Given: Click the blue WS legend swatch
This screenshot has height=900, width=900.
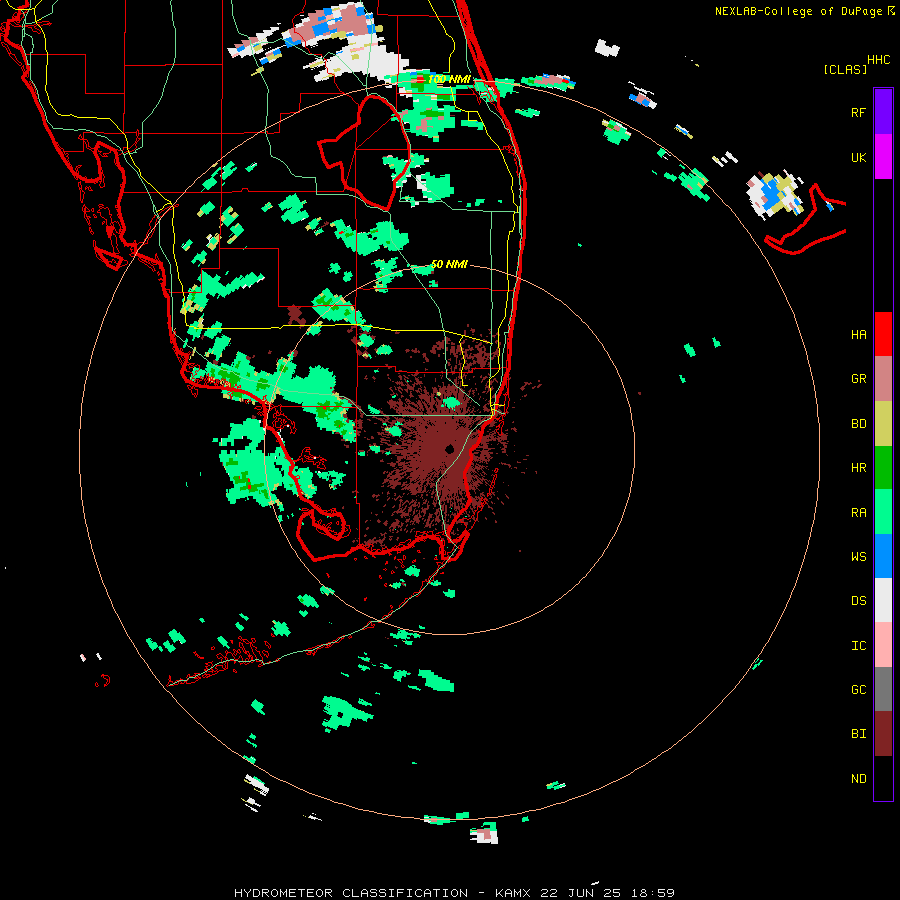Looking at the screenshot, I should (x=883, y=556).
